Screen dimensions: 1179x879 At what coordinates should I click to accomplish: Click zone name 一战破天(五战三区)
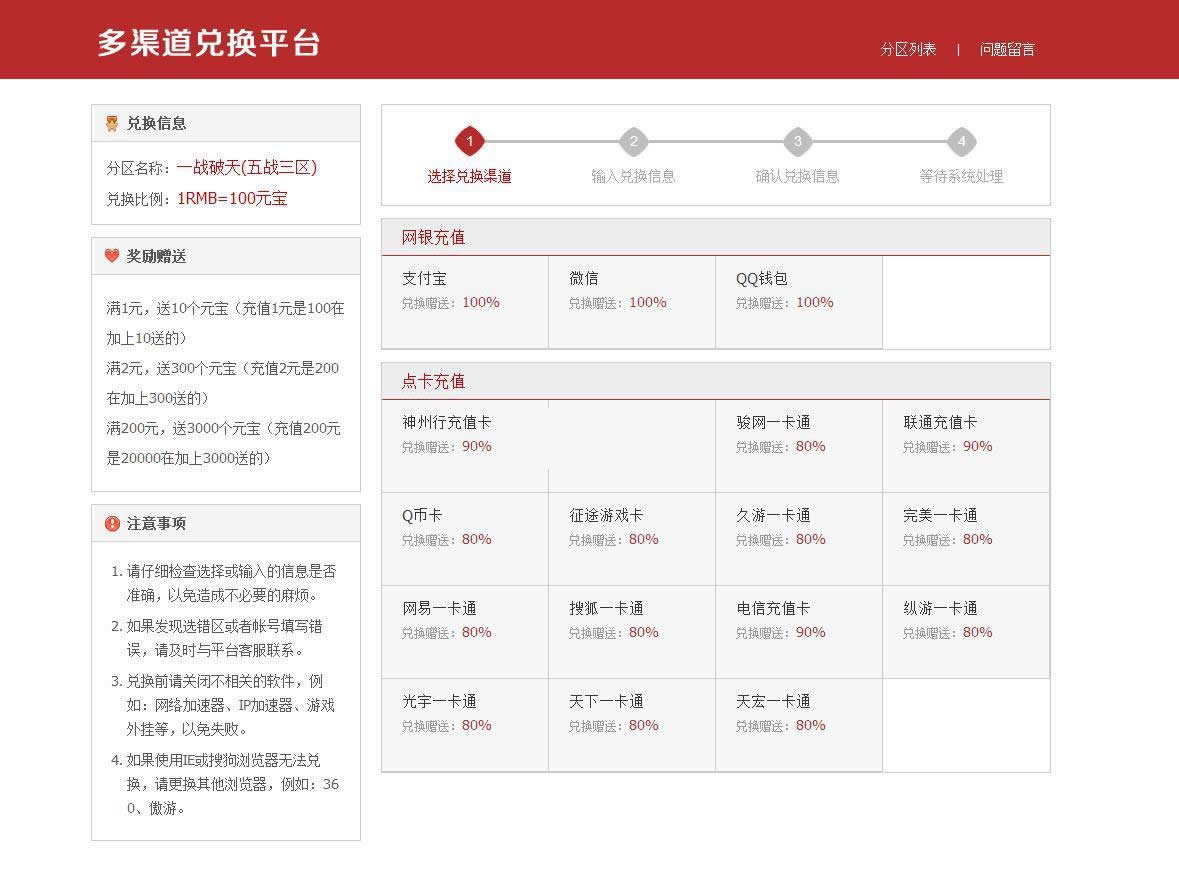[247, 167]
